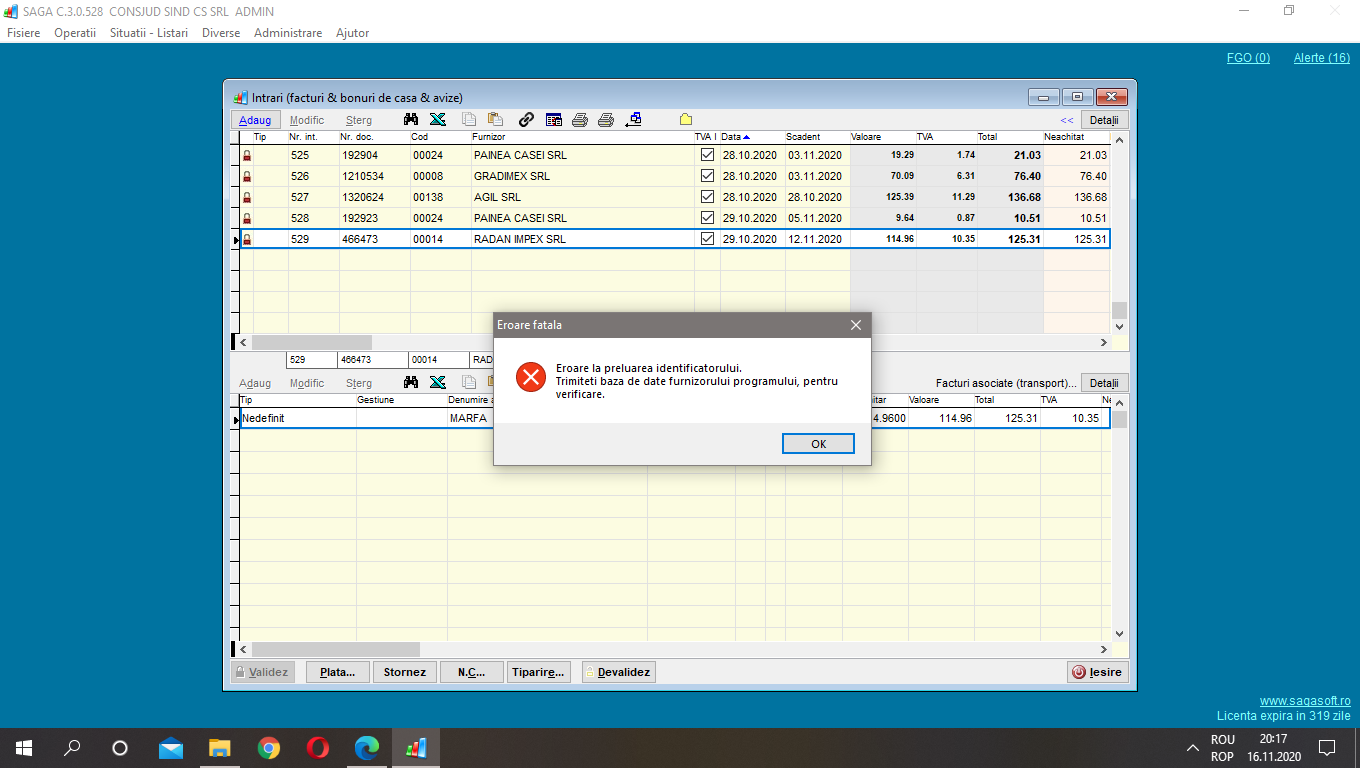Toggle TVA checkbox for row 525
This screenshot has width=1360, height=768.
click(707, 155)
